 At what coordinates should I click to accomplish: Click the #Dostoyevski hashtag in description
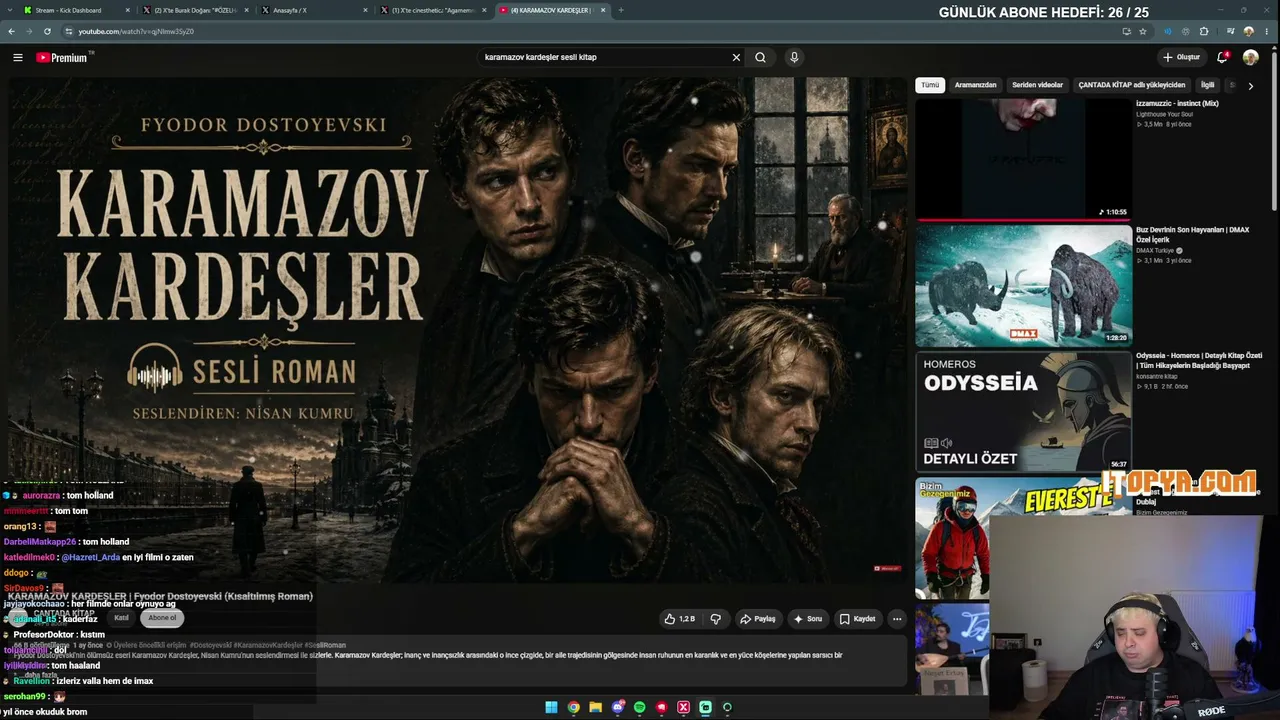click(x=210, y=645)
